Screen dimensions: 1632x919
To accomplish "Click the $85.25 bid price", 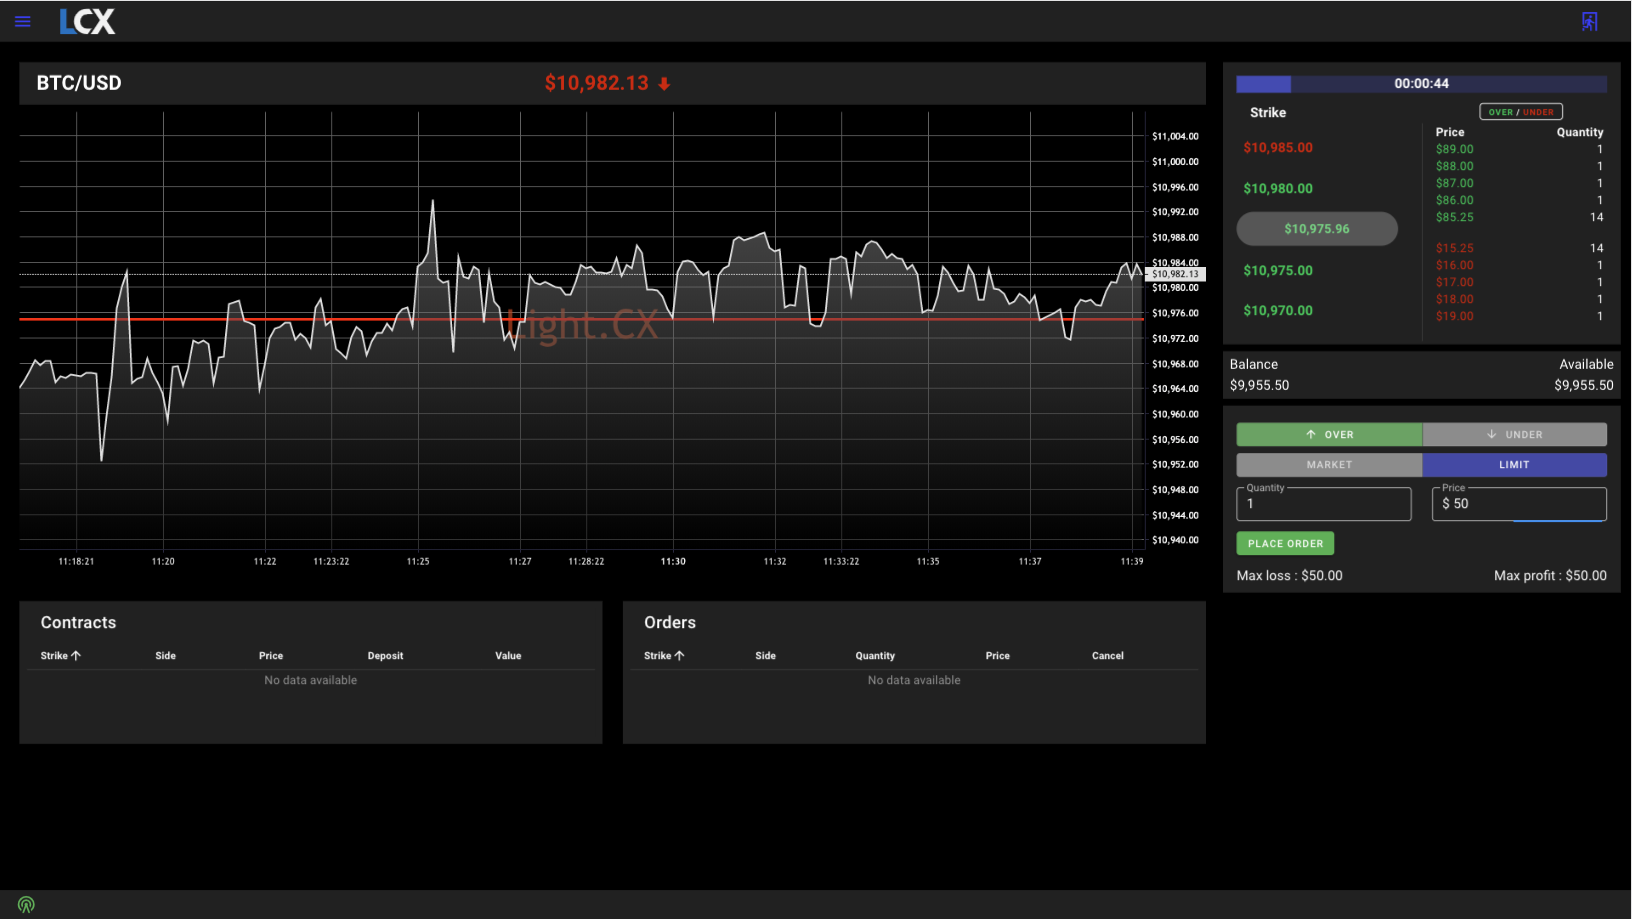I will [x=1454, y=217].
